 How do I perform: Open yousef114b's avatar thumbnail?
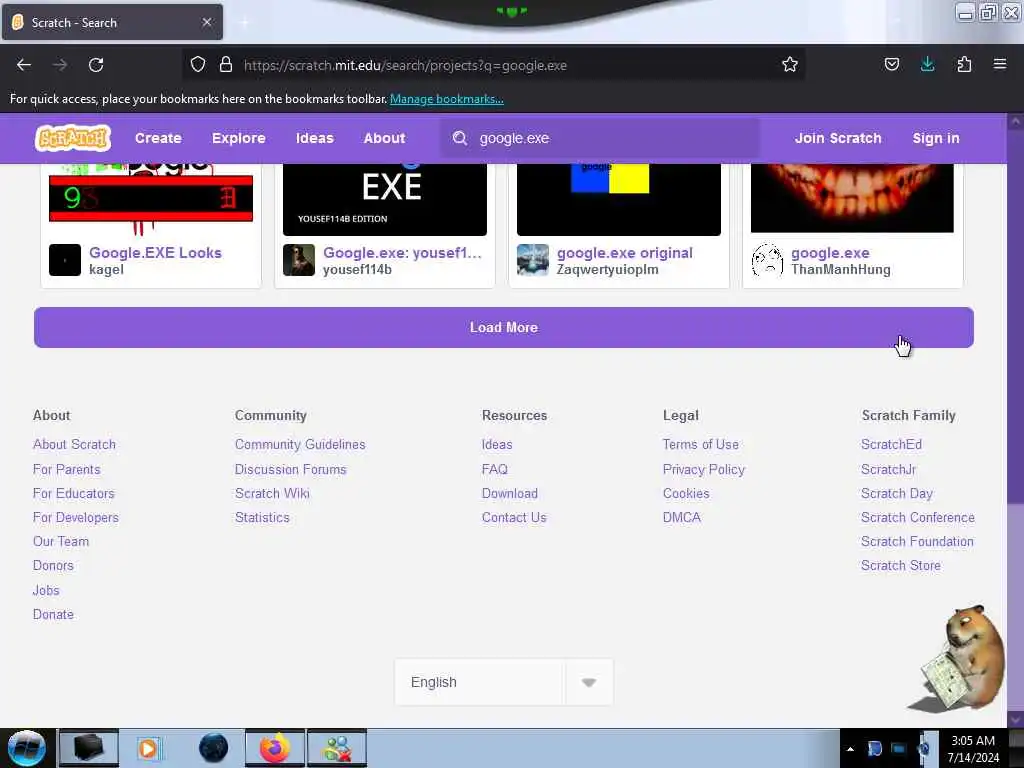click(x=298, y=260)
